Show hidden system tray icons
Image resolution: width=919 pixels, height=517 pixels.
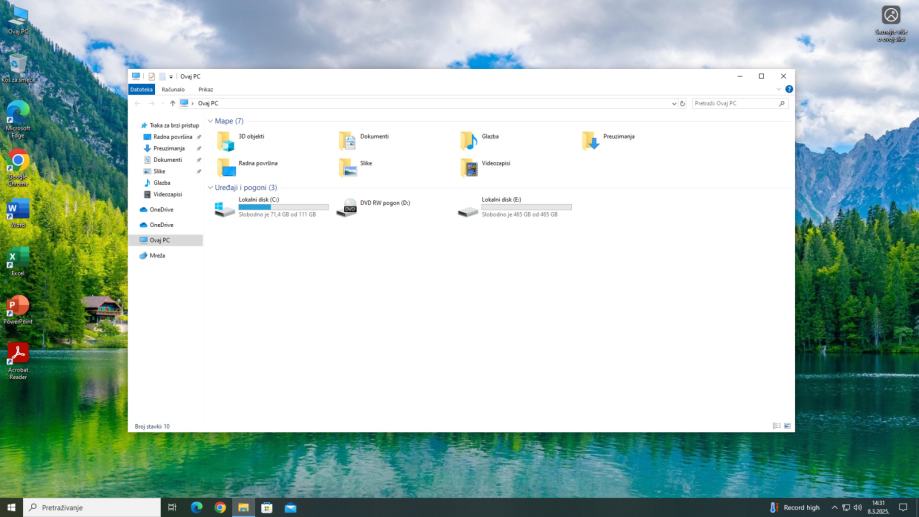[x=834, y=508]
